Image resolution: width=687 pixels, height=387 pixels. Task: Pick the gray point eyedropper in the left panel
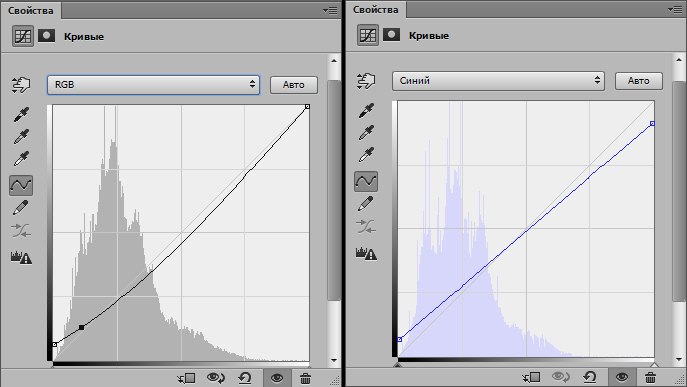[x=21, y=136]
